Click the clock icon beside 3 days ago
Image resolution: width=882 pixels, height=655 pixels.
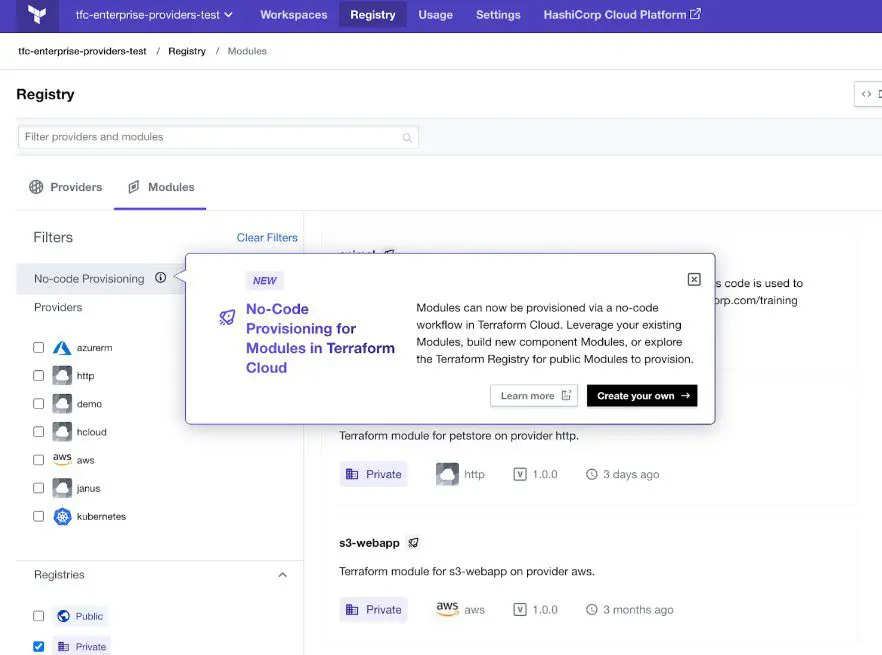(x=592, y=474)
